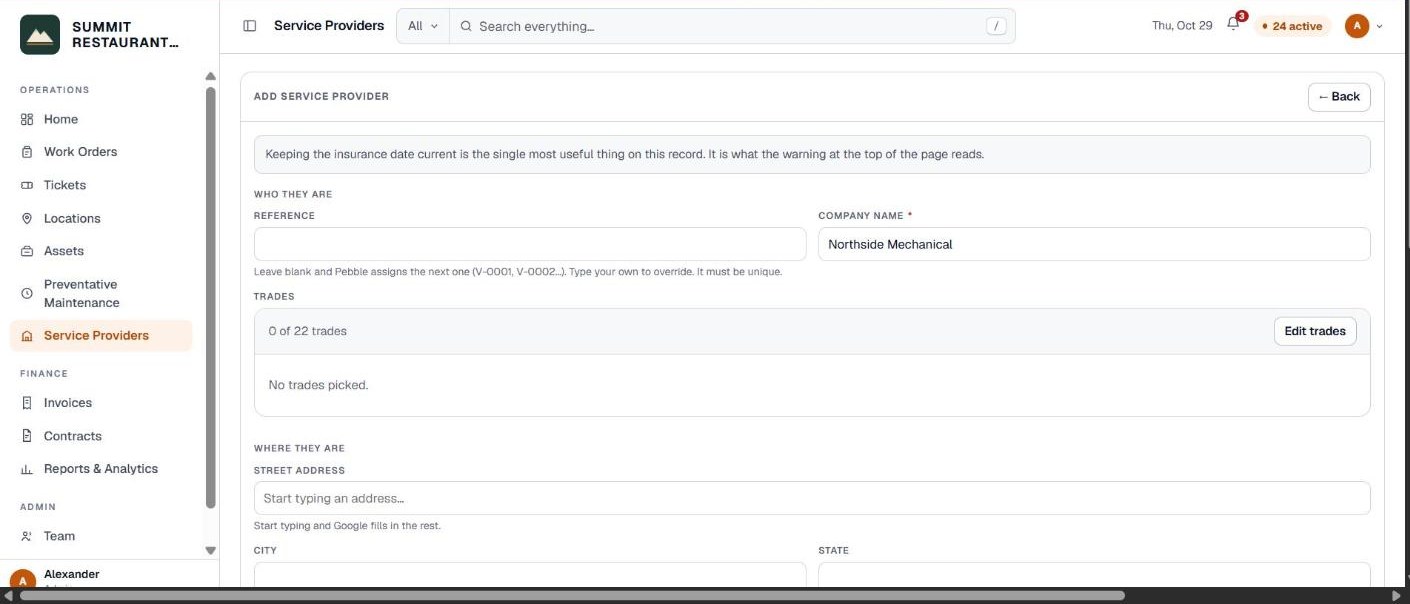
Task: Click Edit trades button
Action: (1315, 331)
